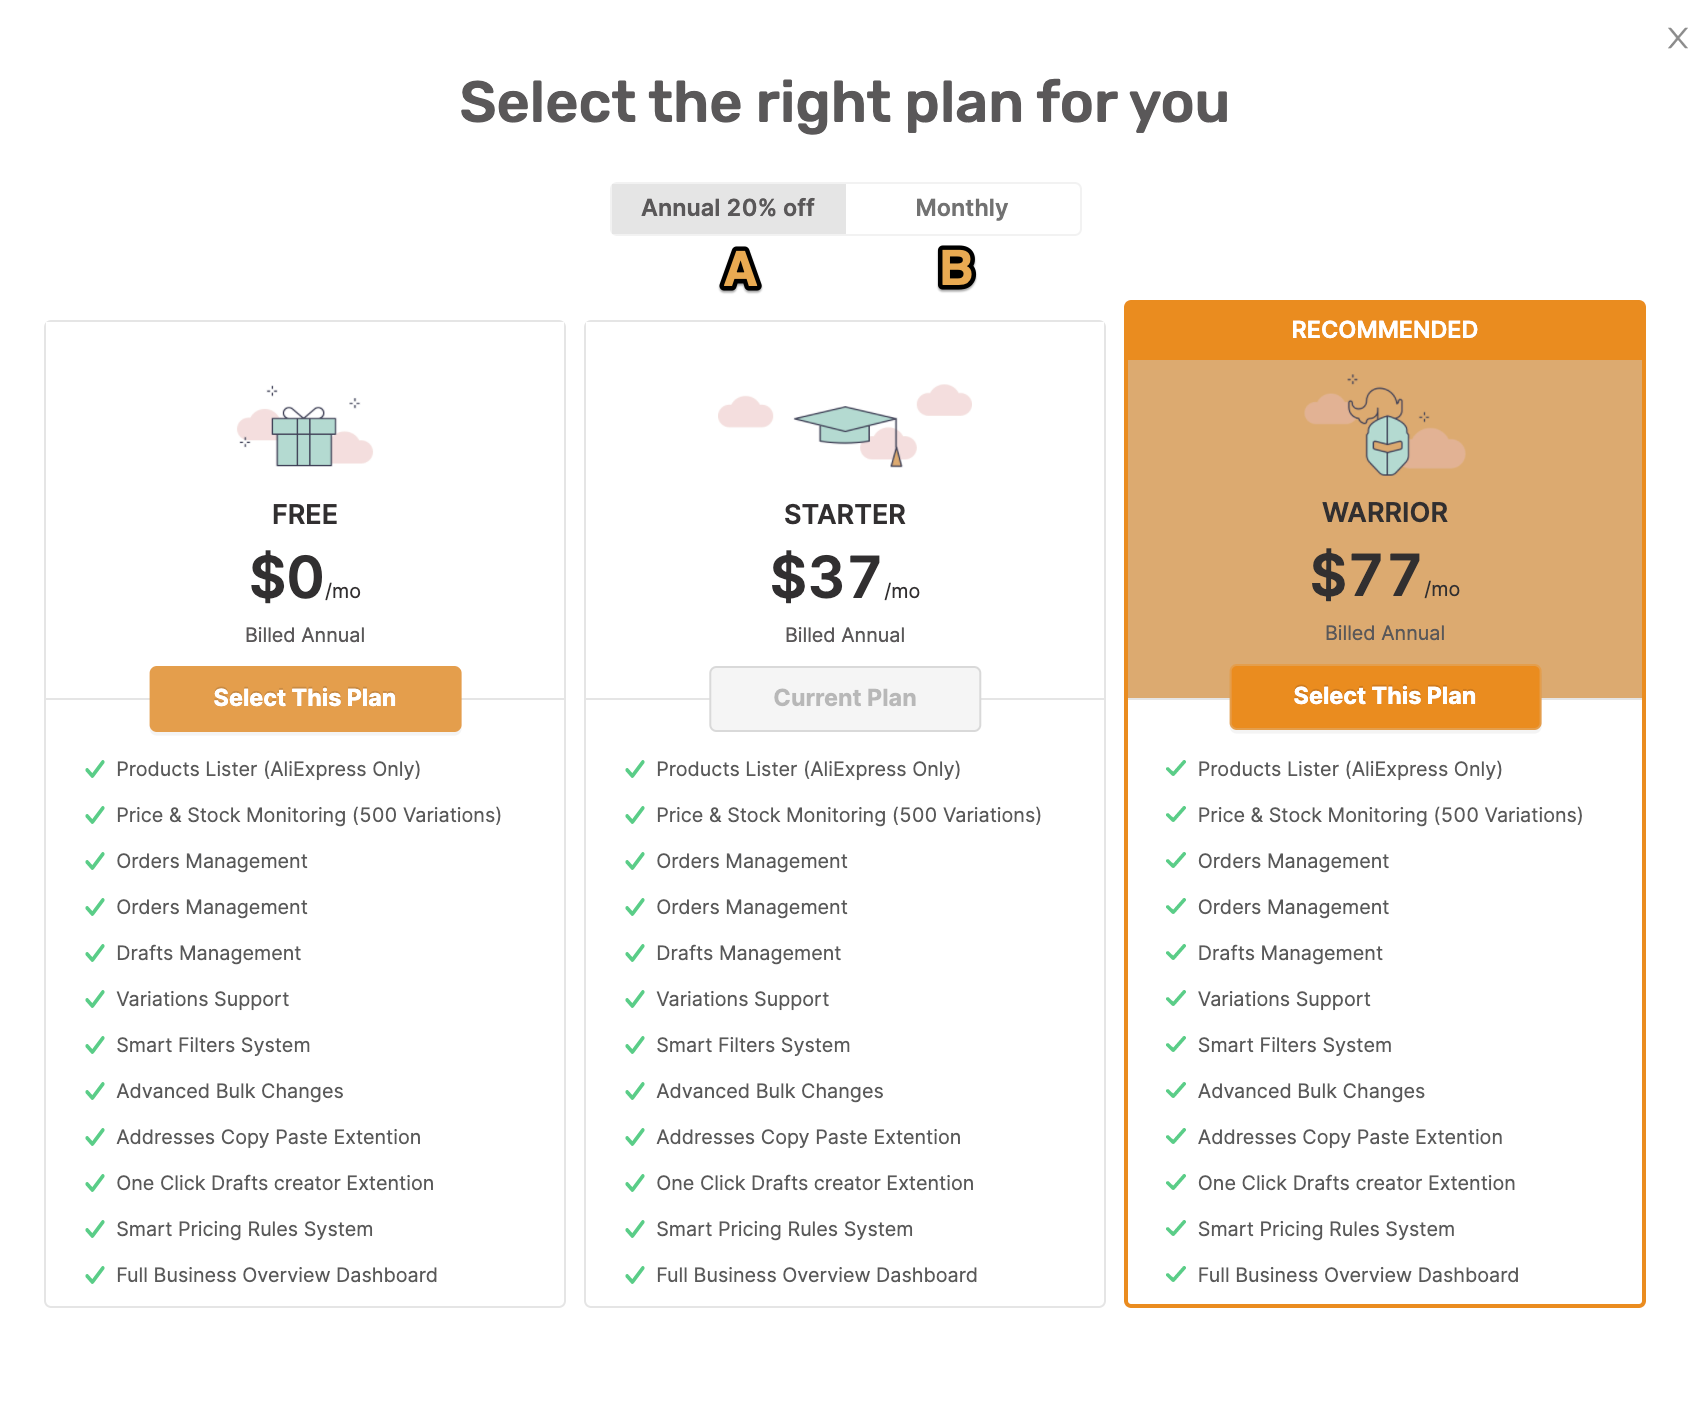Image resolution: width=1702 pixels, height=1428 pixels.
Task: Click the checkmark beside Products Lister in FREE
Action: click(x=95, y=769)
